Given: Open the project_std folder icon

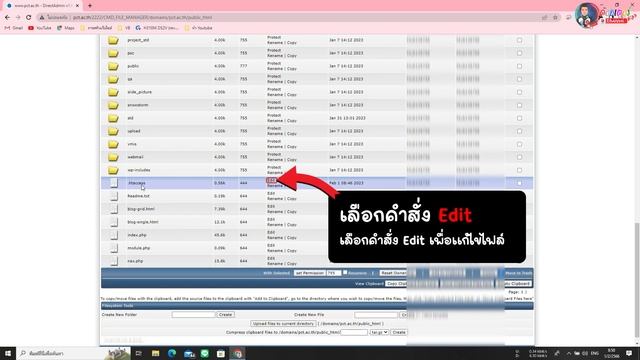Looking at the screenshot, I should point(113,40).
